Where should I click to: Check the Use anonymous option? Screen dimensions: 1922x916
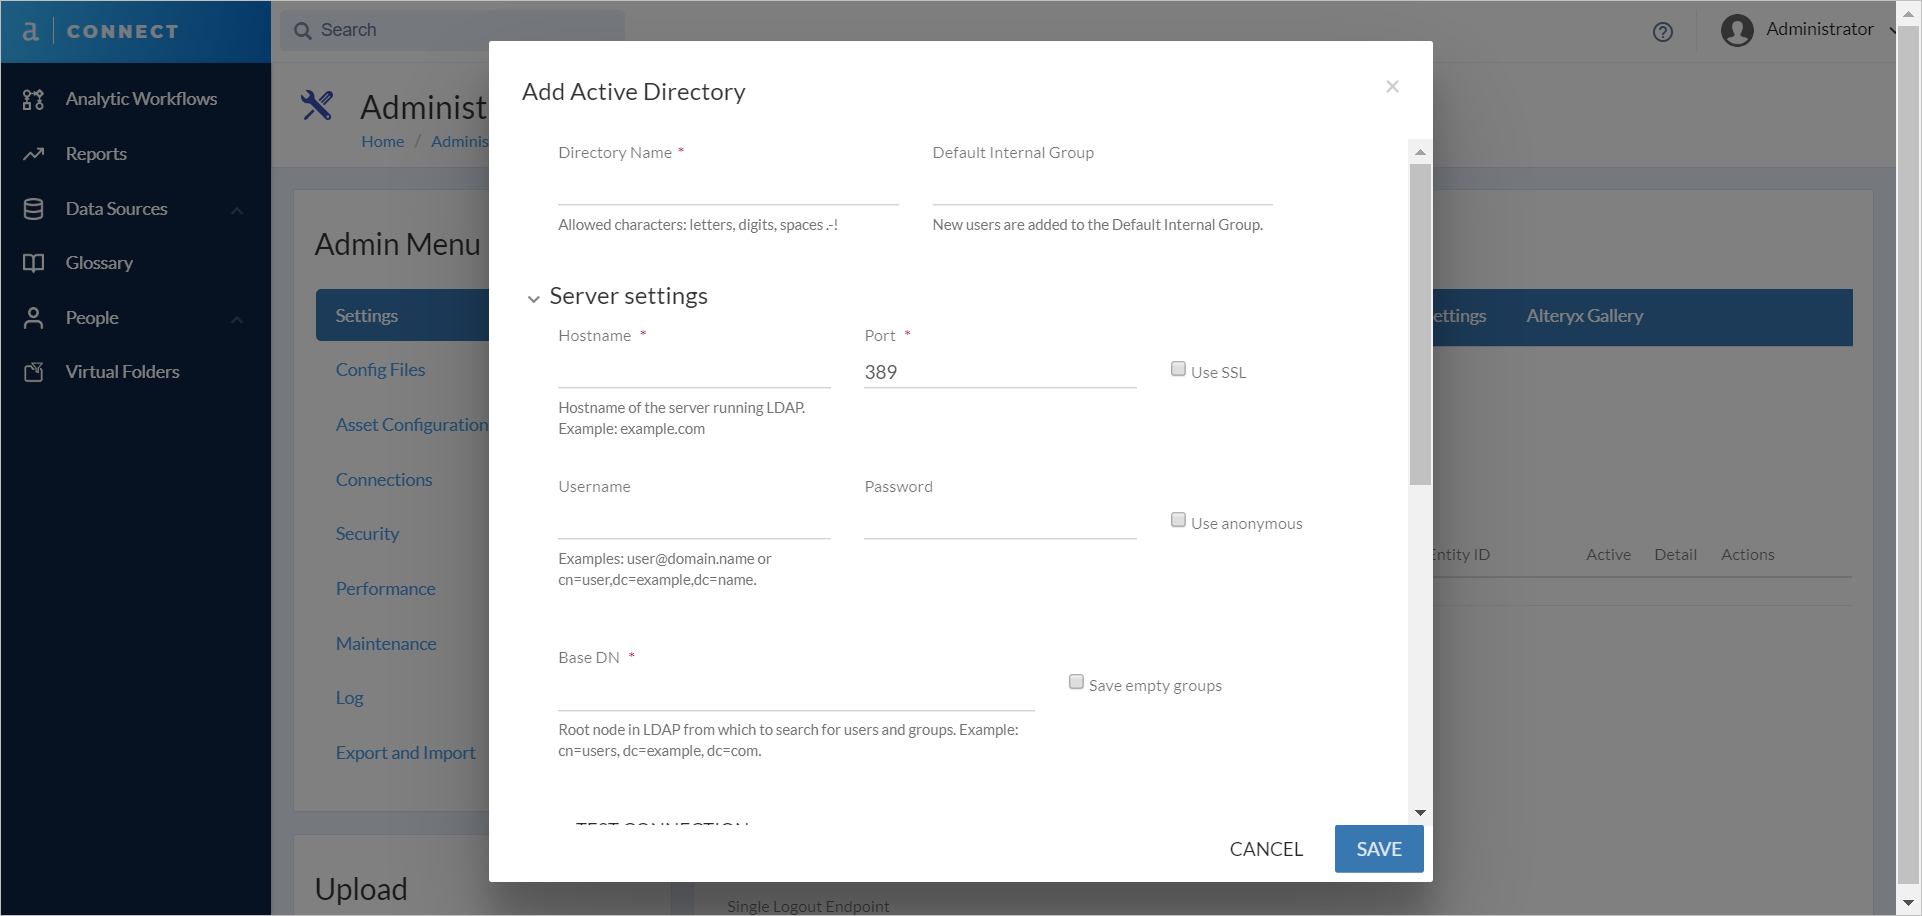pyautogui.click(x=1178, y=520)
